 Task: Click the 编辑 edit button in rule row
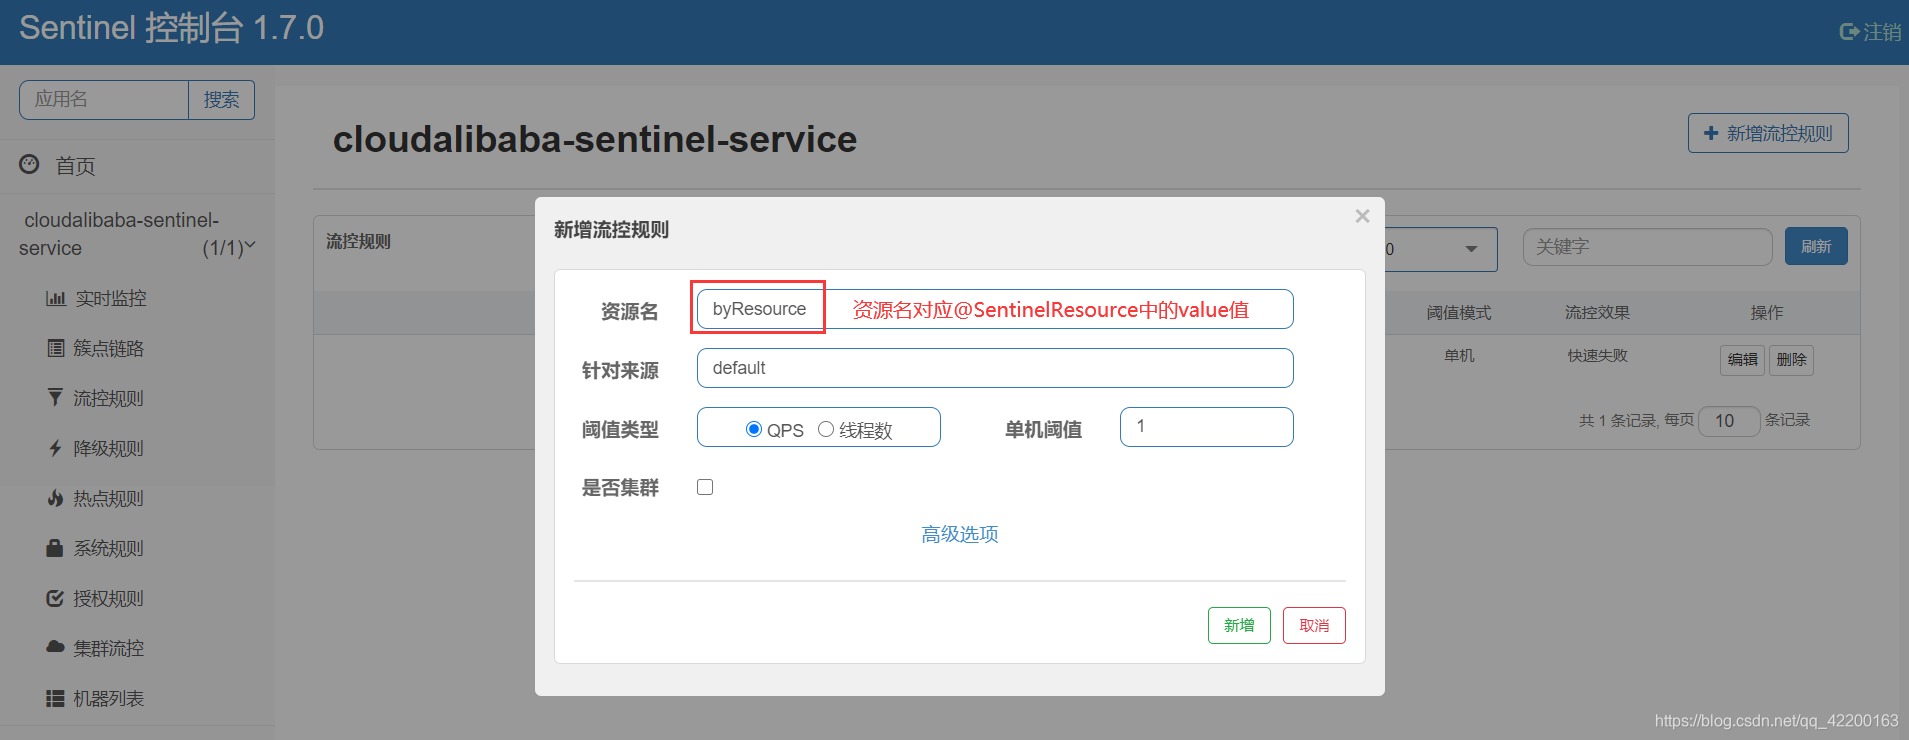1743,360
